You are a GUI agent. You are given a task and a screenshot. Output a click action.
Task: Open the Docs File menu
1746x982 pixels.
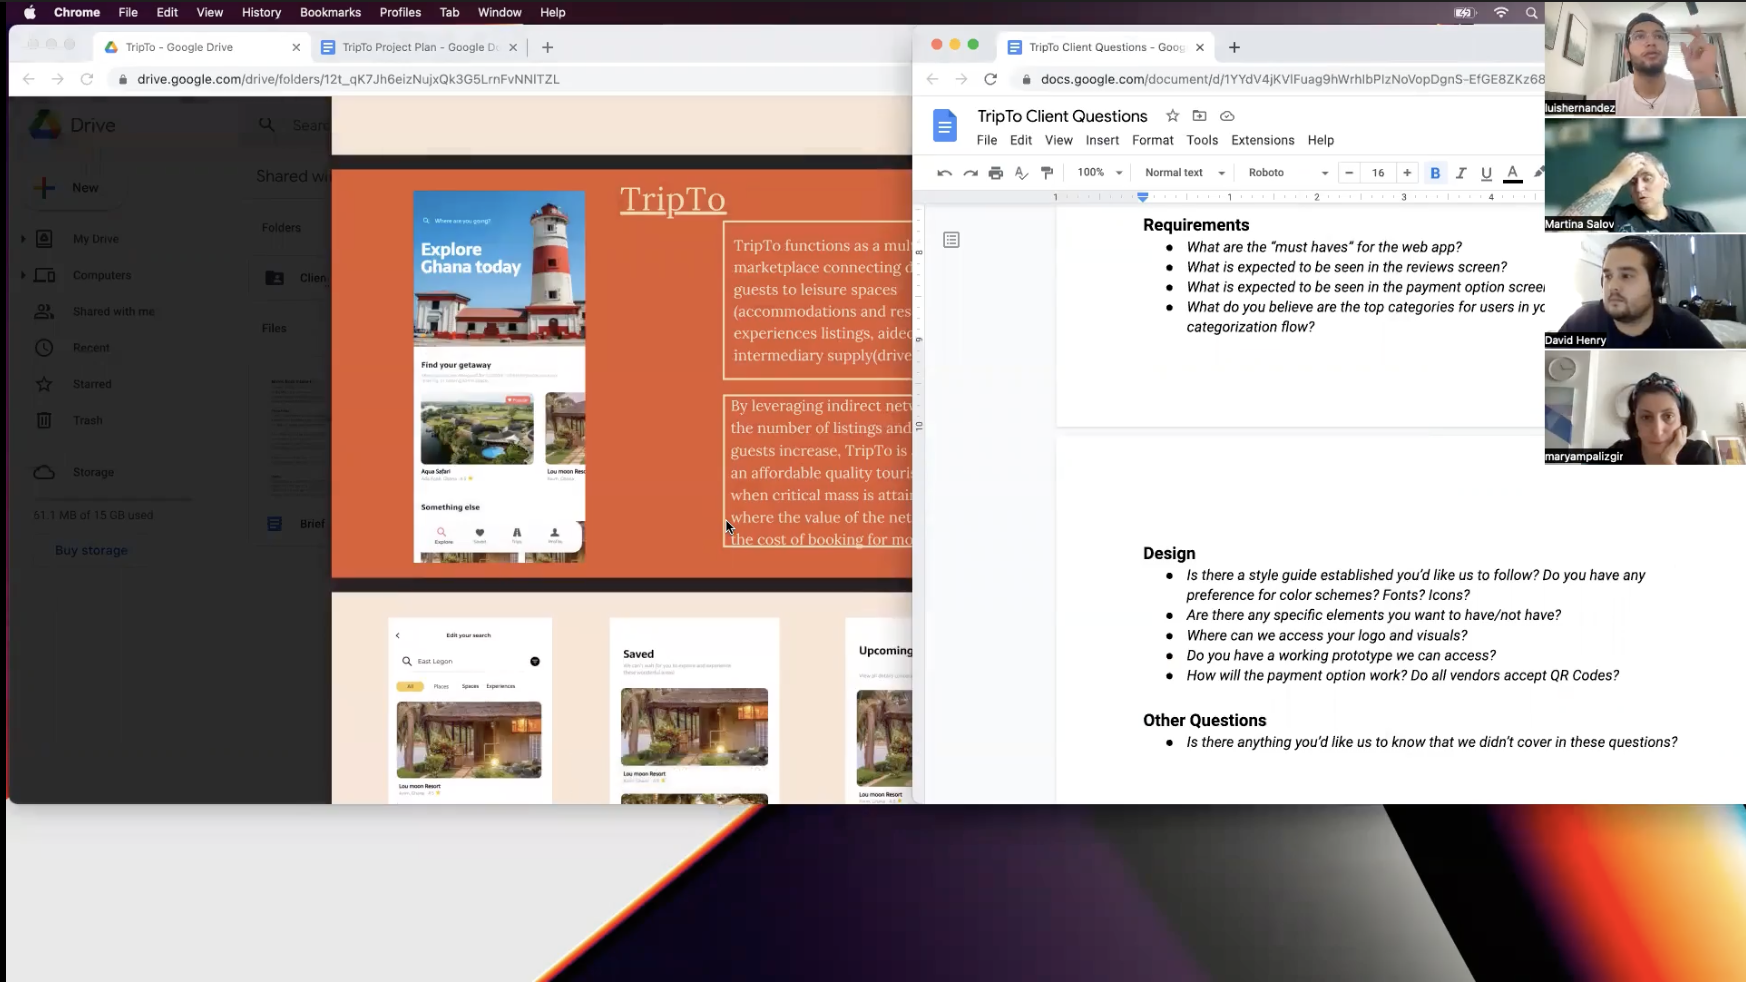(987, 140)
